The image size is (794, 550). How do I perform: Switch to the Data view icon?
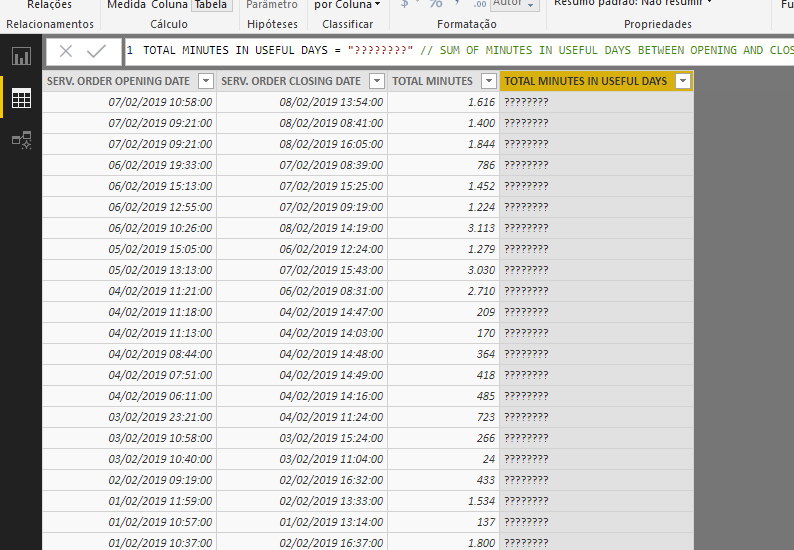point(21,98)
